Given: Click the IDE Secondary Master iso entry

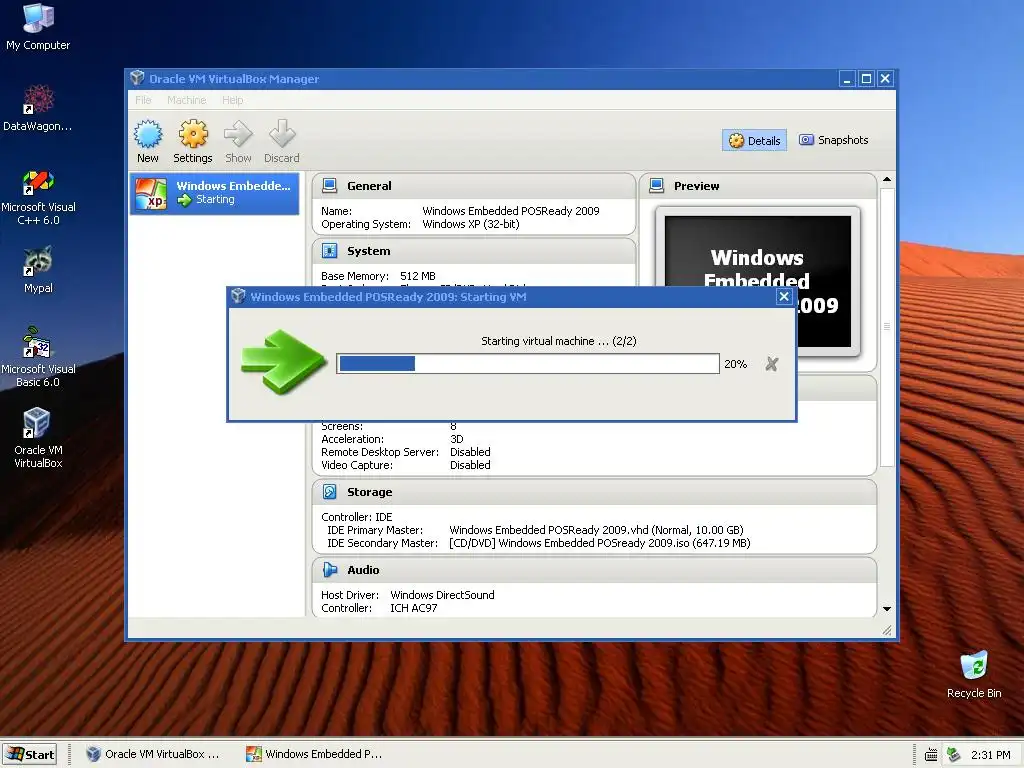Looking at the screenshot, I should [600, 543].
